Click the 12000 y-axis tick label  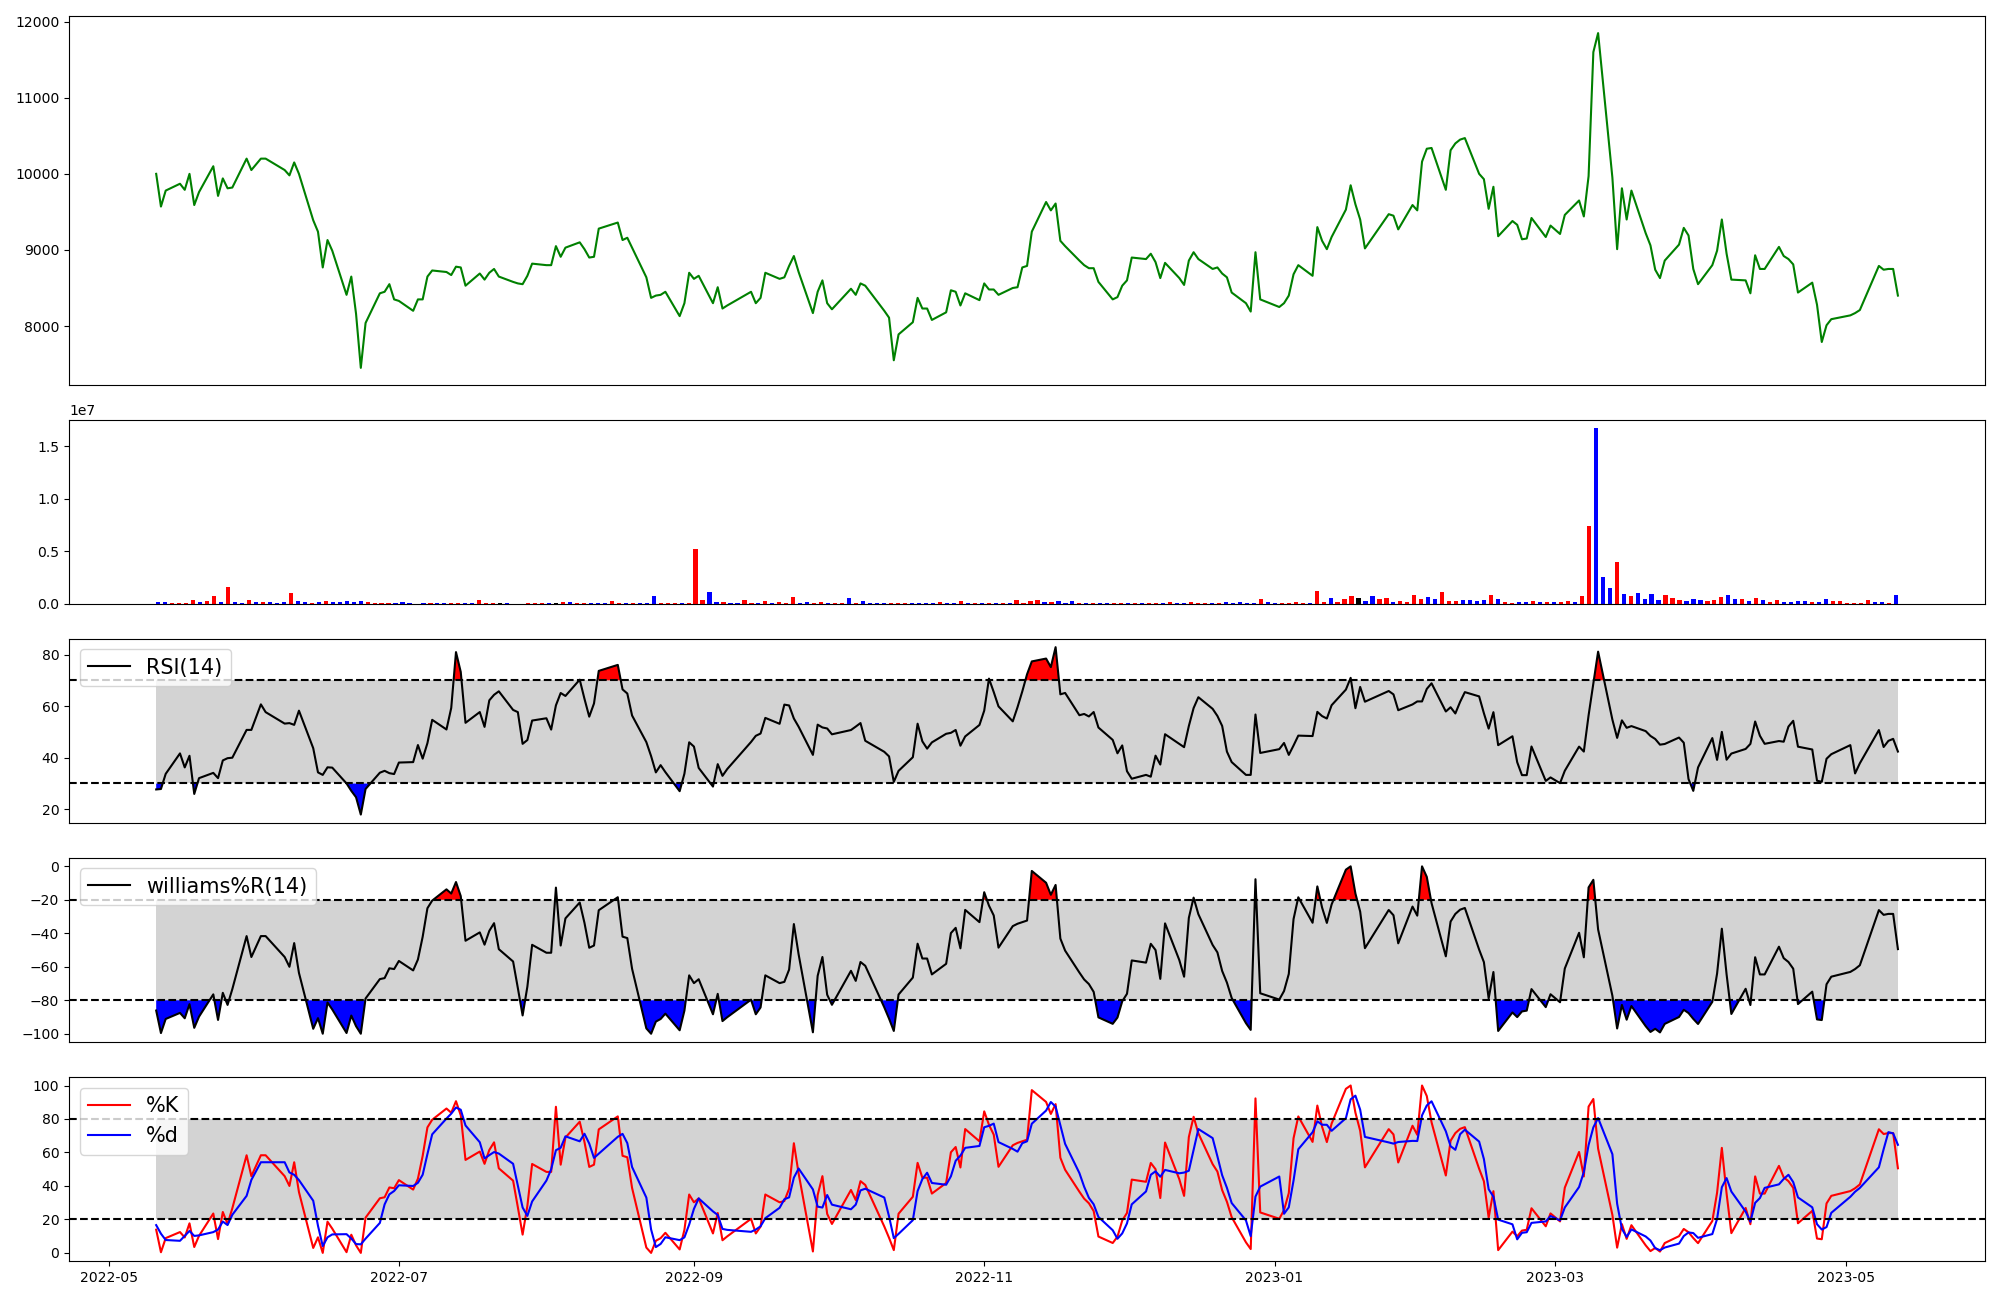37,22
